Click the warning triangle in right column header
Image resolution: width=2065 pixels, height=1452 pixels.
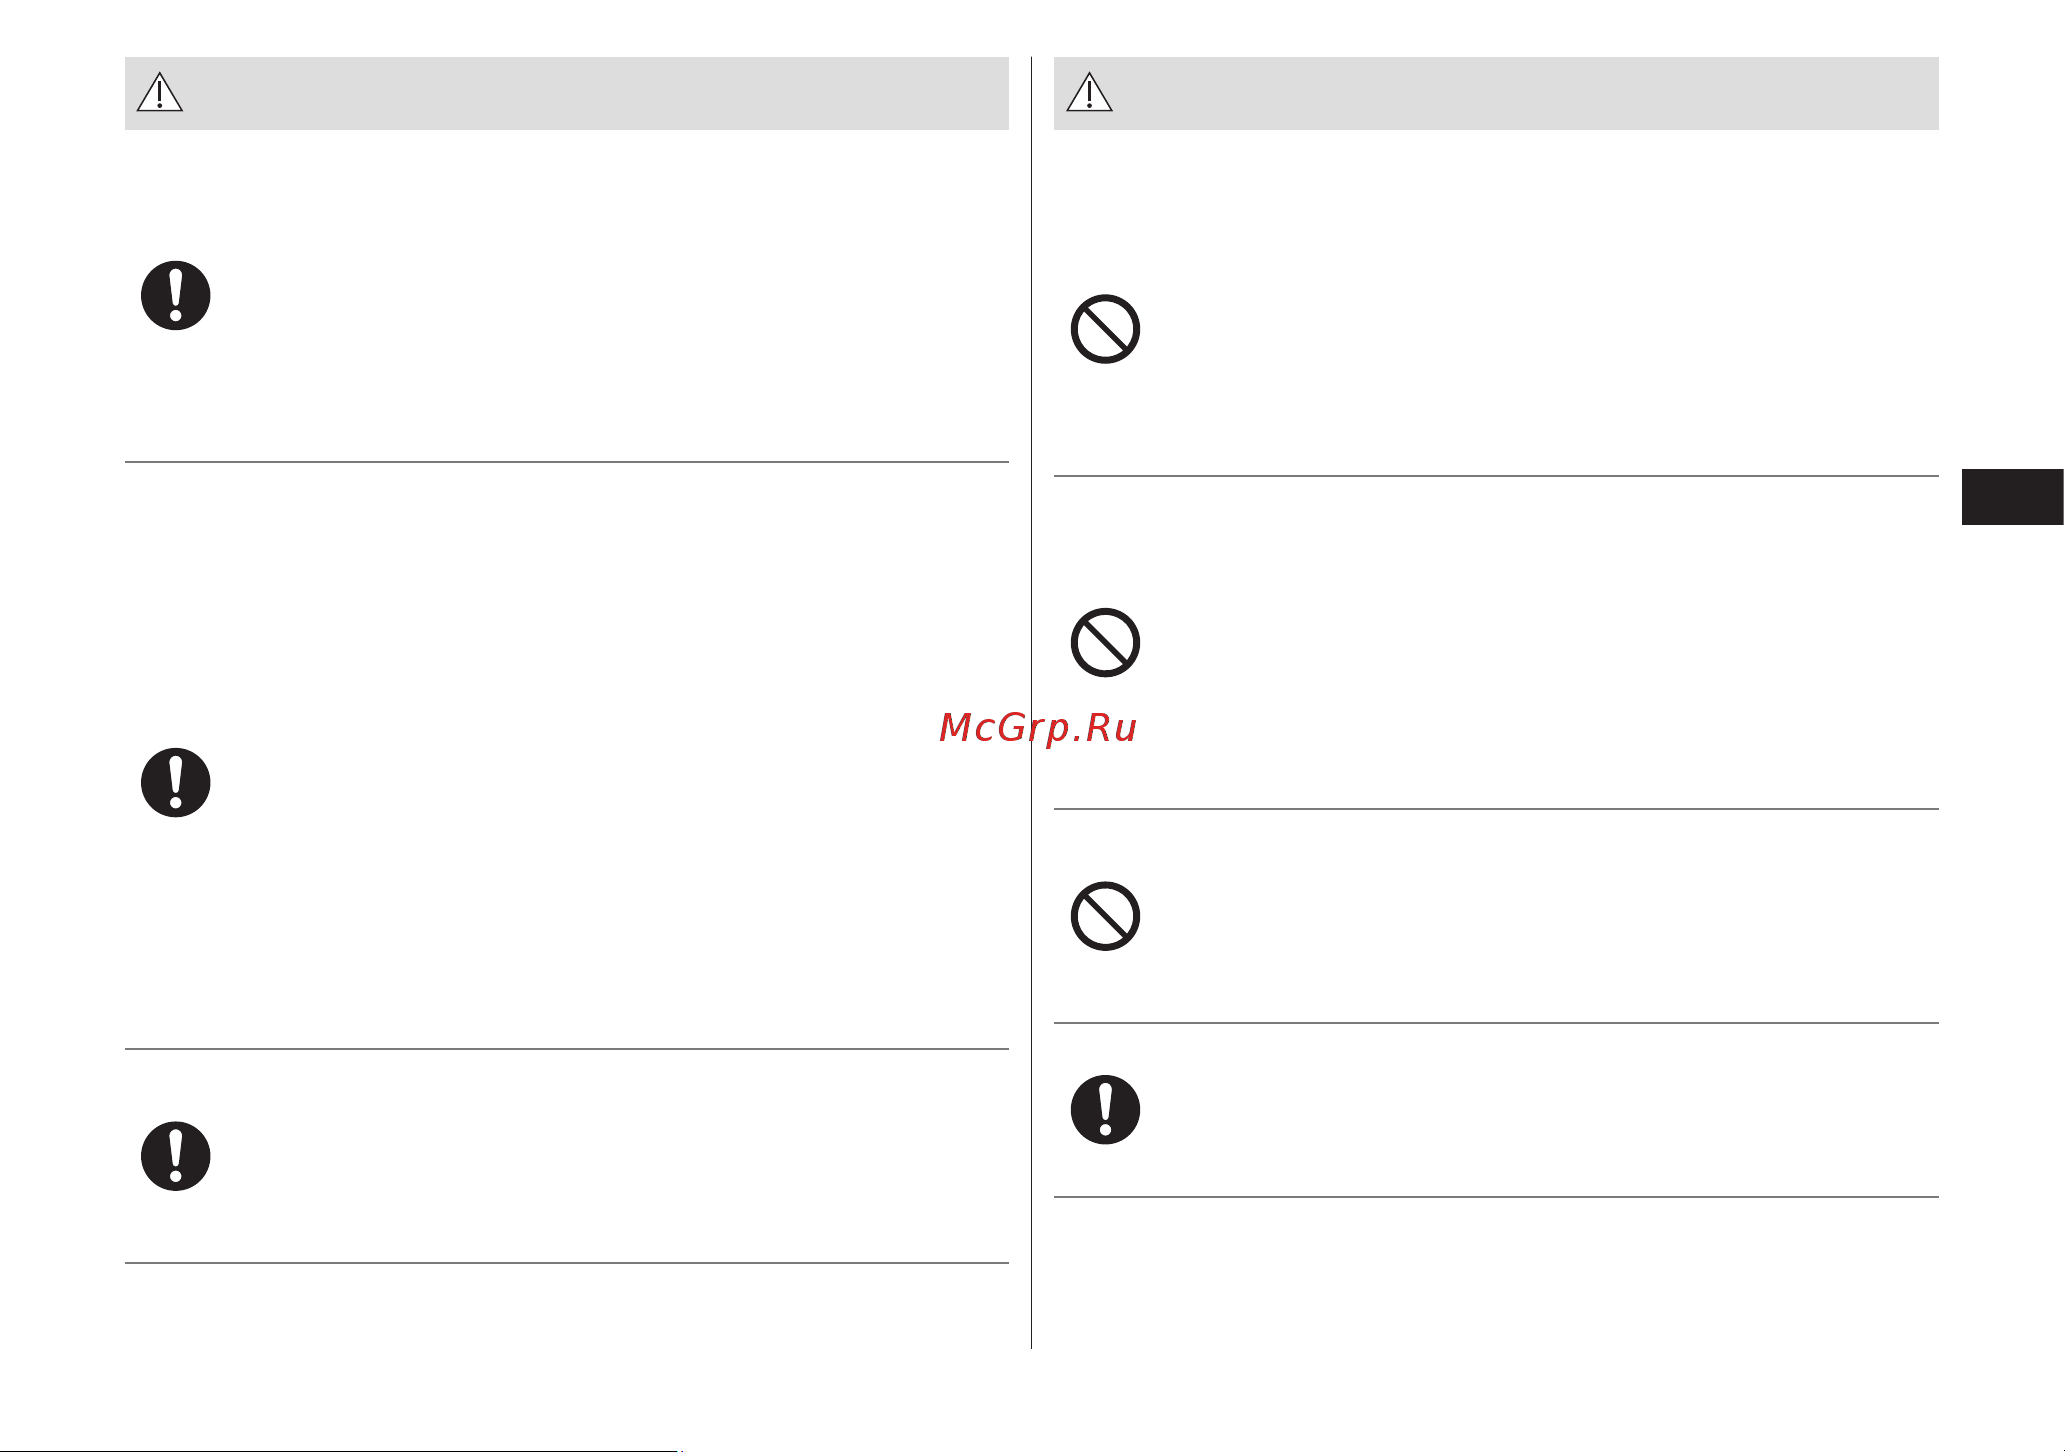tap(1090, 92)
